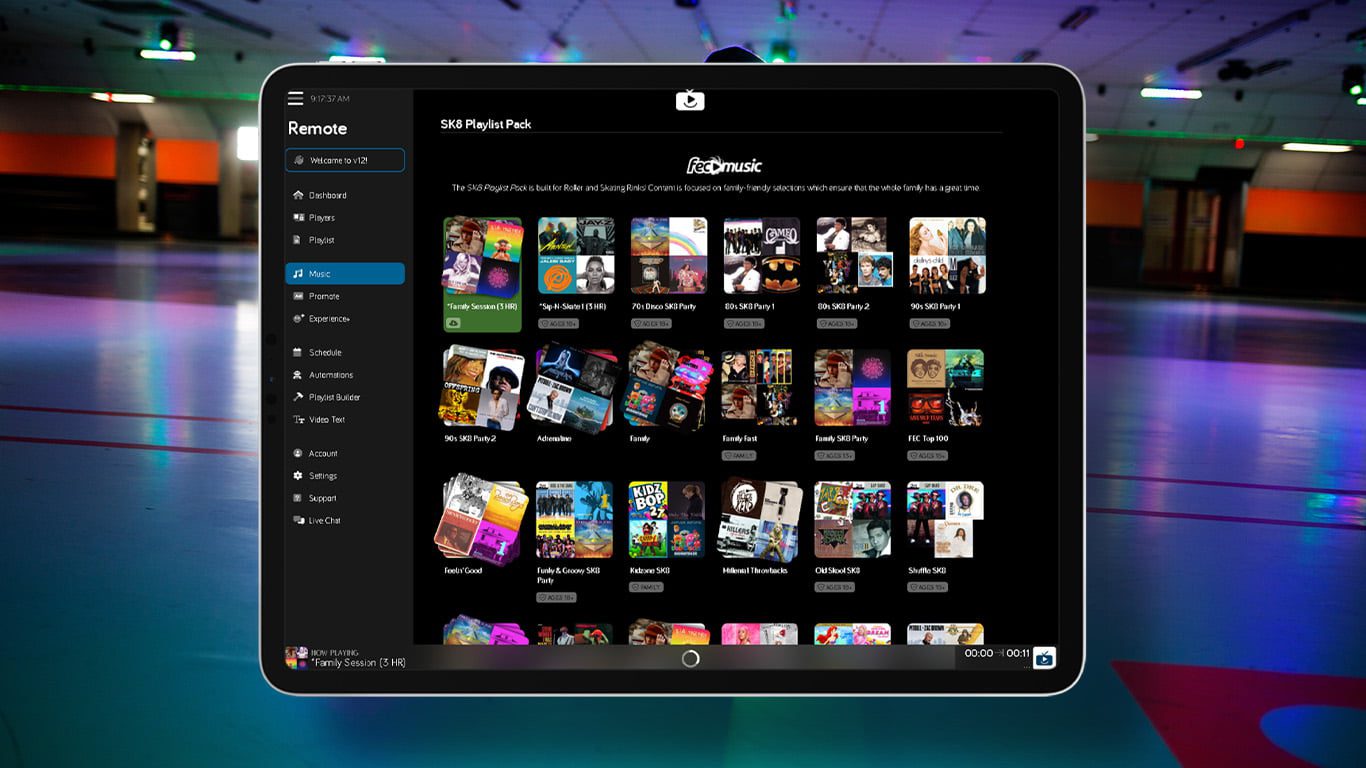This screenshot has height=768, width=1366.
Task: Click the TV logo icon at top center
Action: coord(690,99)
